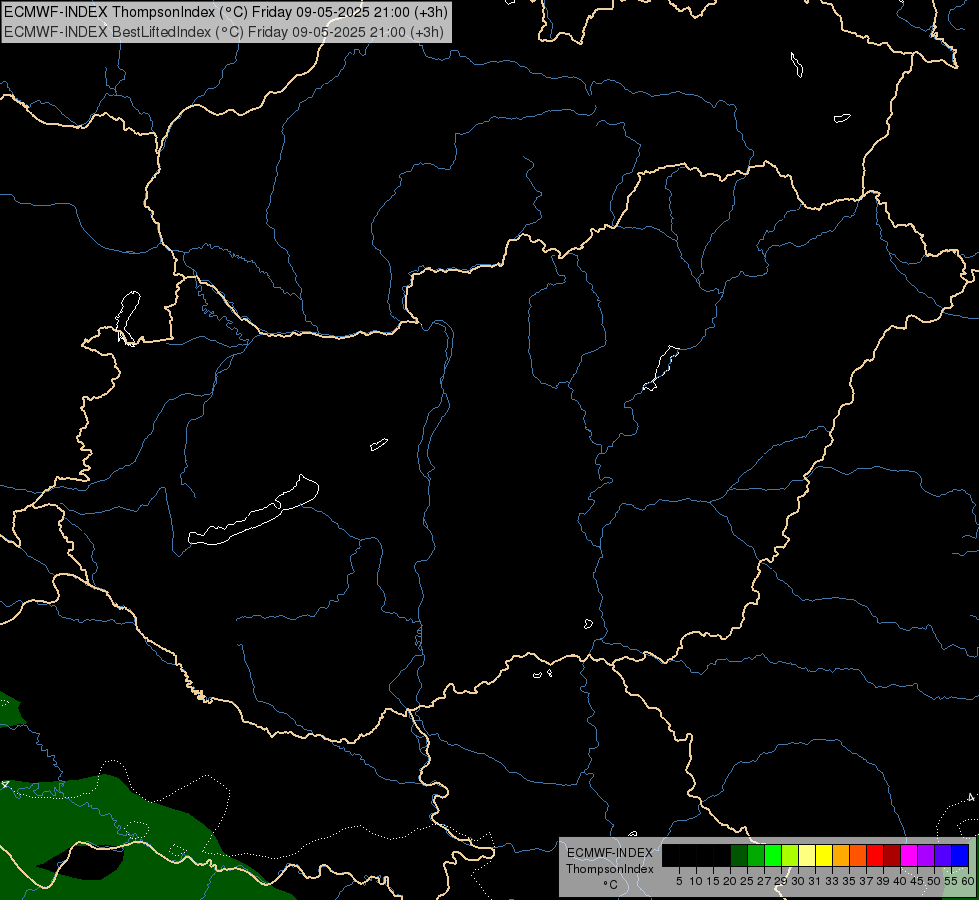Click the indigo 50–55 legend swatch
Viewport: 979px width, 900px height.
click(943, 855)
